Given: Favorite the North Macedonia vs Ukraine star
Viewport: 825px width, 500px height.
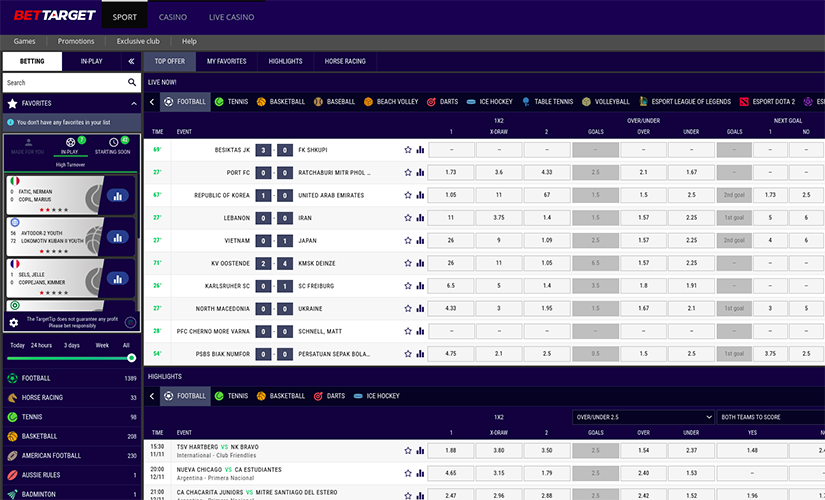Looking at the screenshot, I should coord(408,308).
